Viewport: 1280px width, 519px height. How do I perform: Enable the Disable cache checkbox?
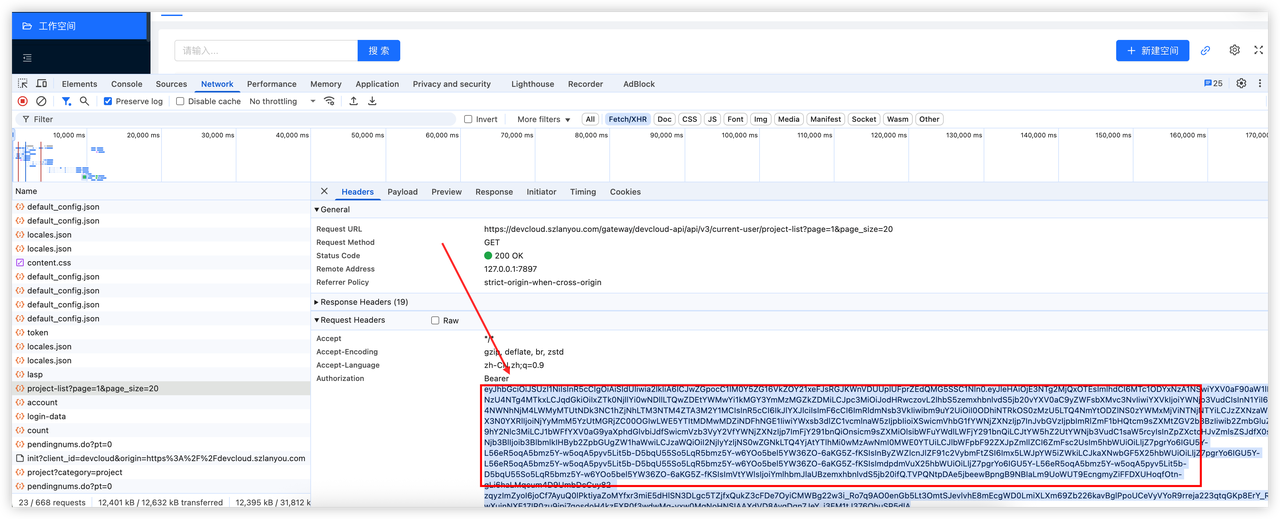[180, 101]
